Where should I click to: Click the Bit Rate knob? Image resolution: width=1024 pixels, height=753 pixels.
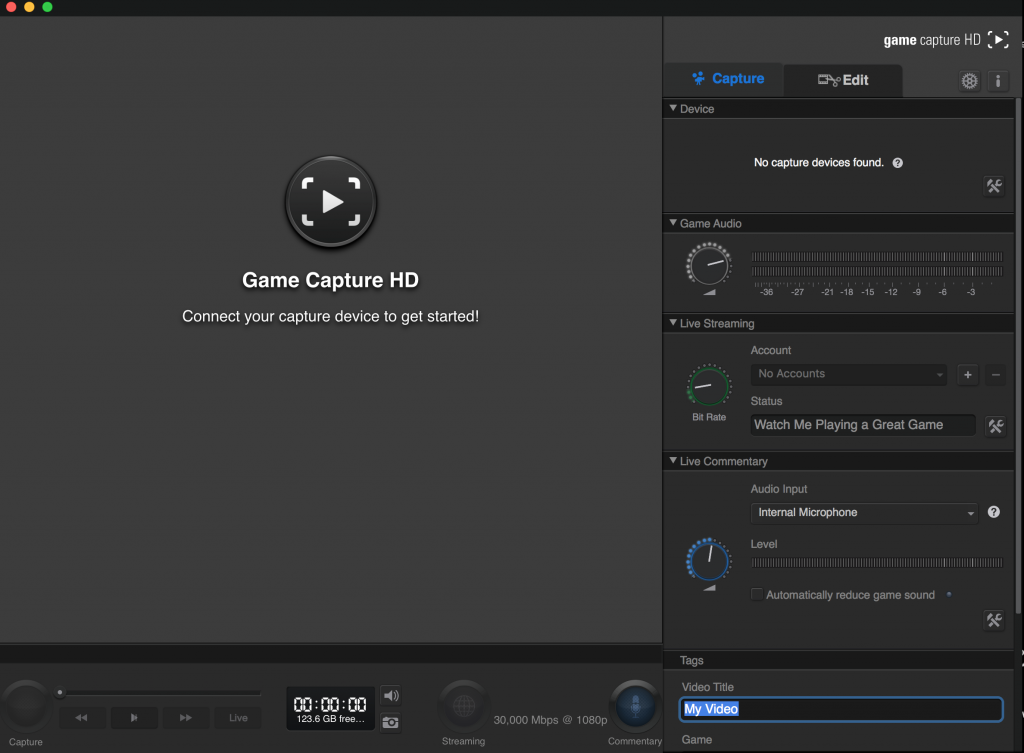point(709,386)
